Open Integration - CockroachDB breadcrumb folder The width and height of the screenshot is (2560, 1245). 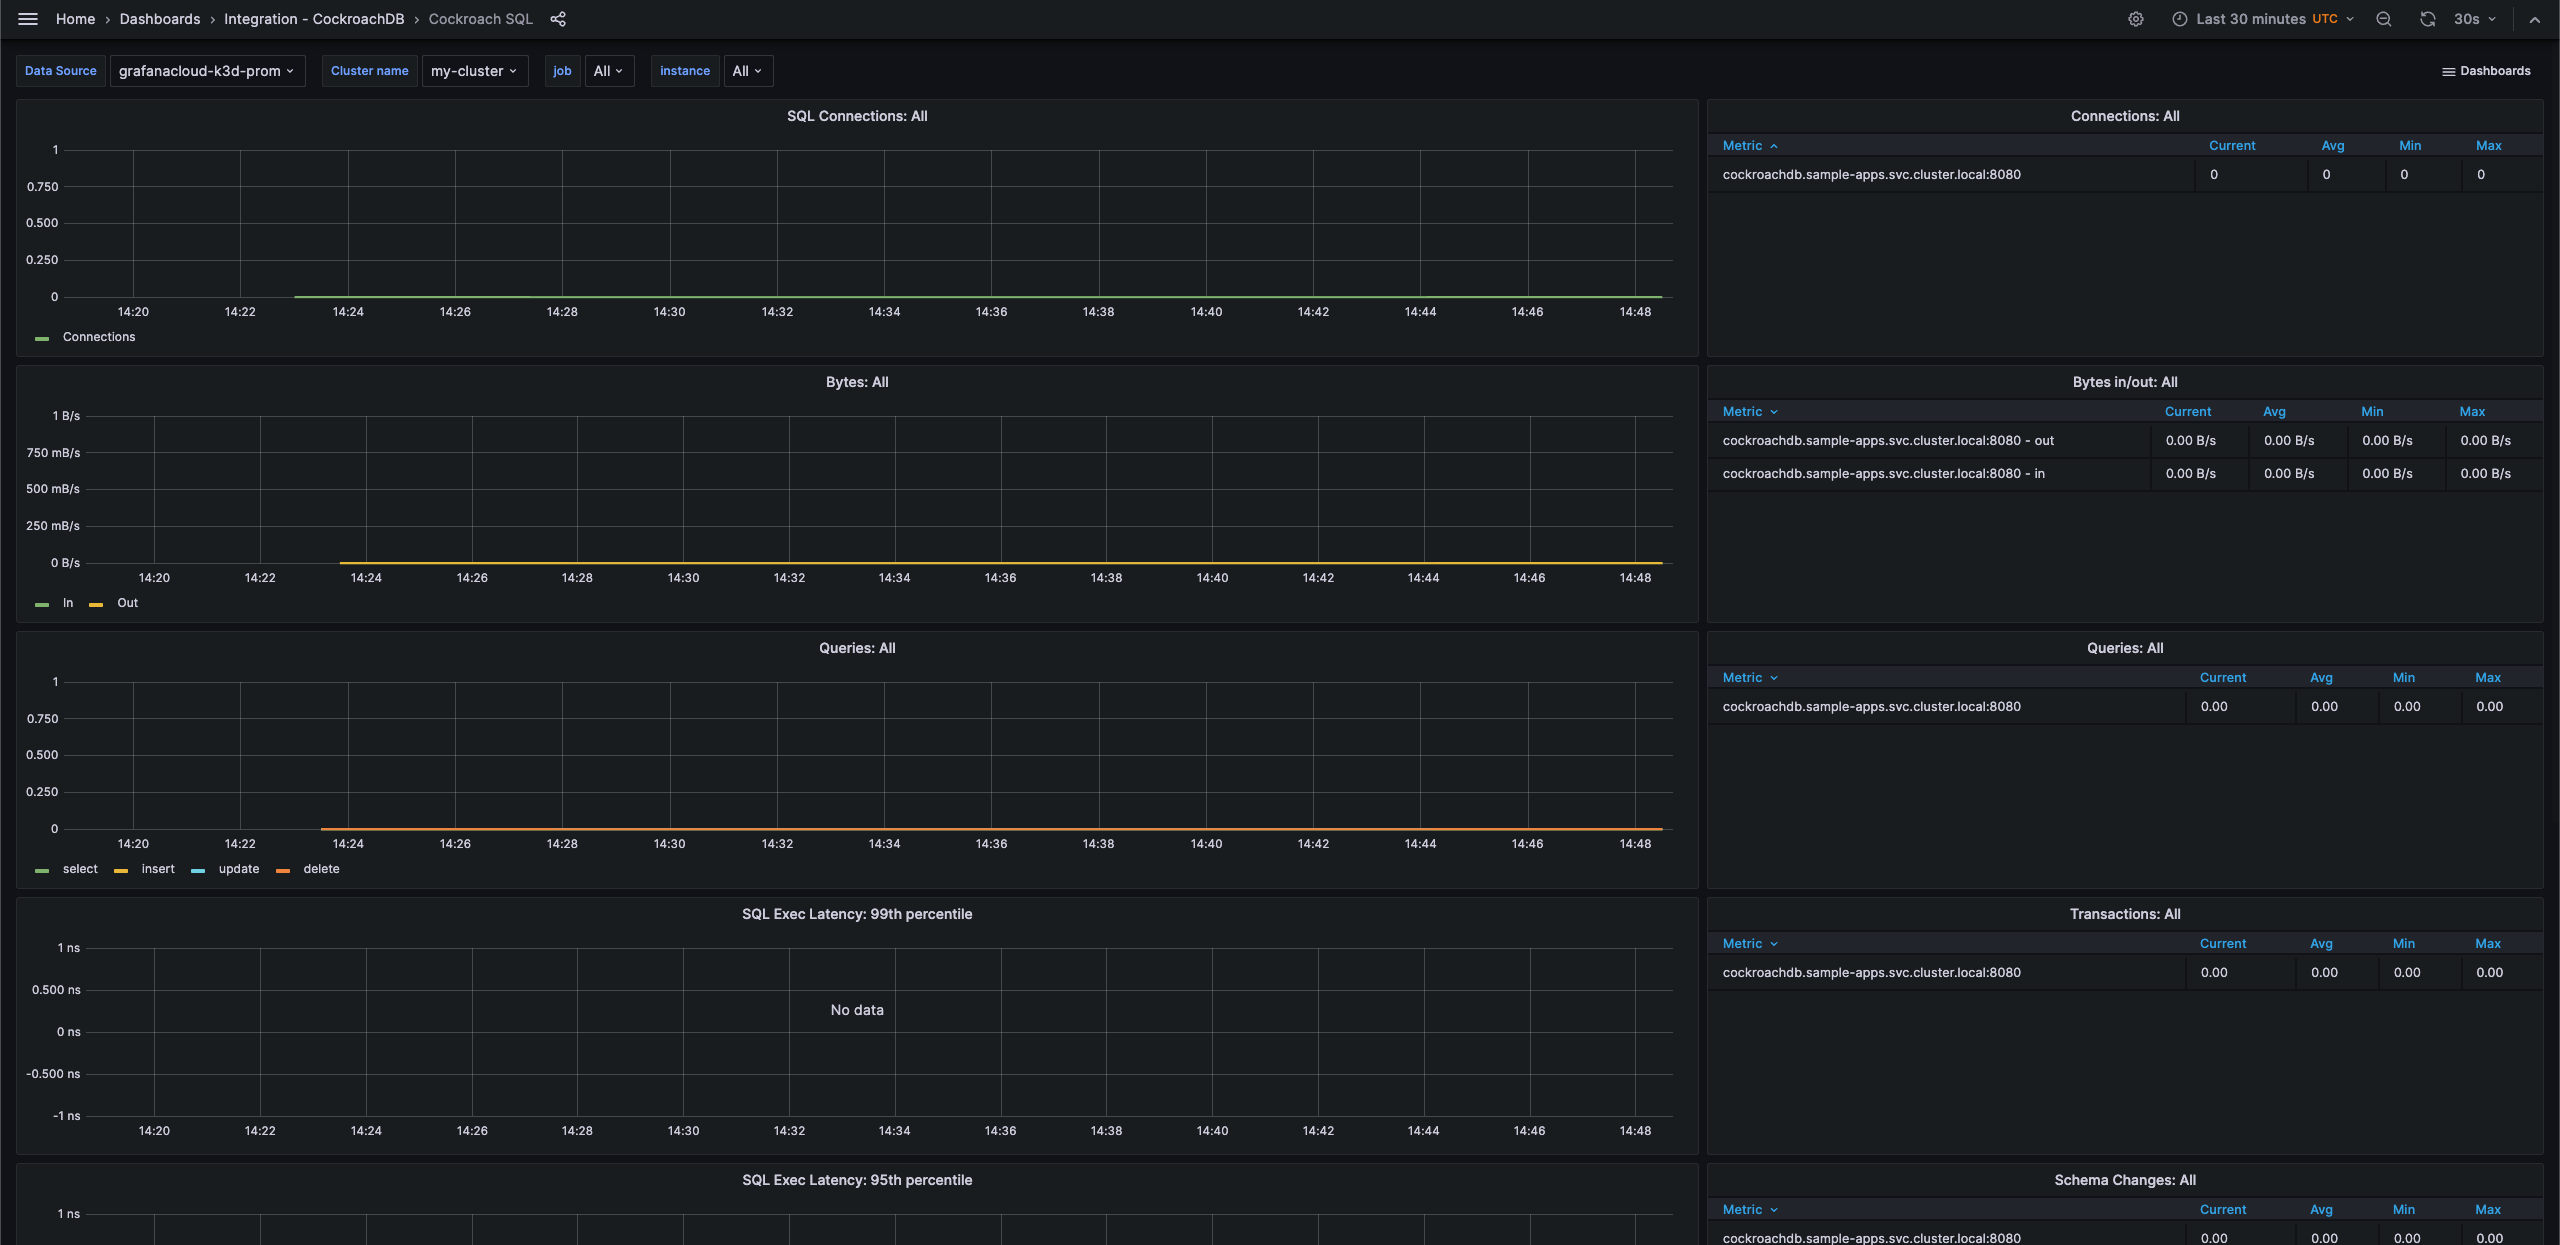pyautogui.click(x=314, y=19)
